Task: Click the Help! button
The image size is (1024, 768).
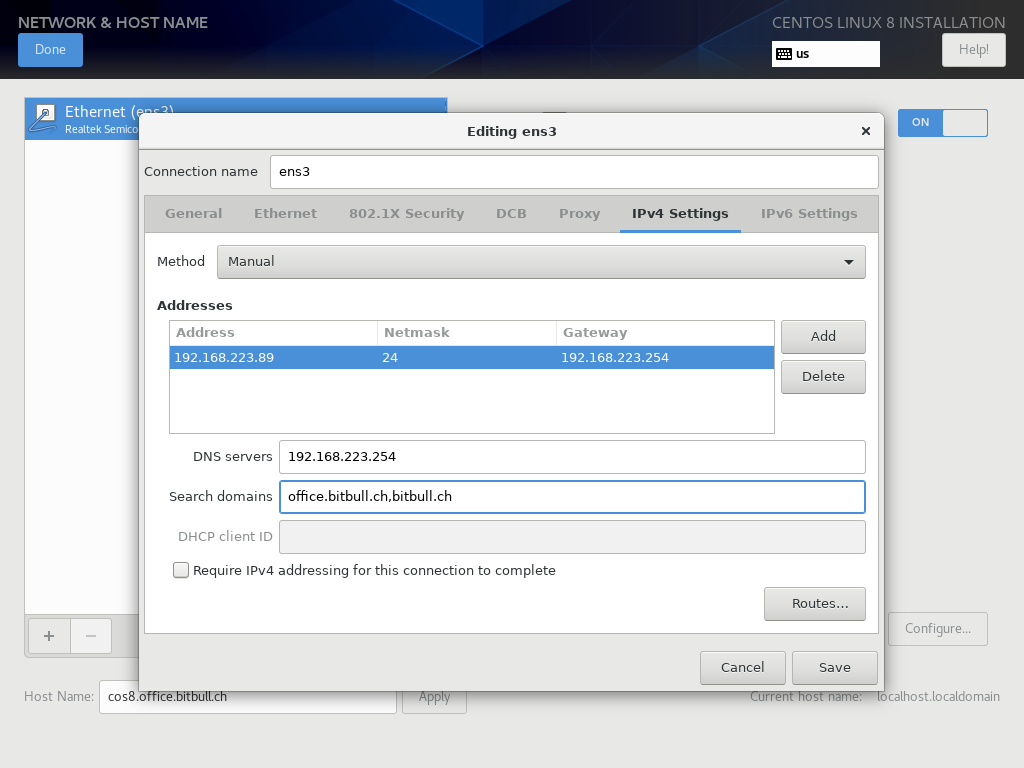Action: (x=973, y=50)
